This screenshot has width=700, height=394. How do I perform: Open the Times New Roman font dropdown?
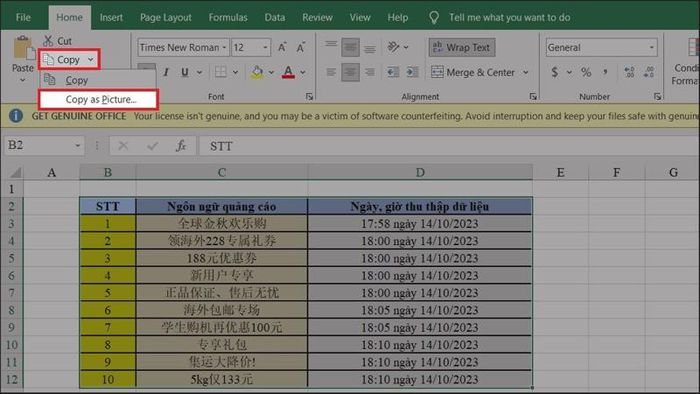(x=224, y=47)
